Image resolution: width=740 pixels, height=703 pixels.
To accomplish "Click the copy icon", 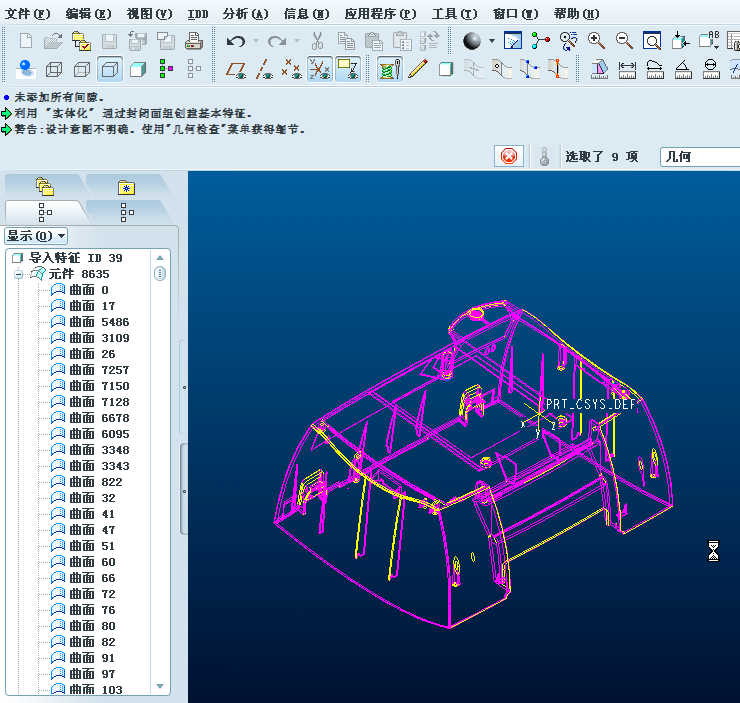I will coord(346,41).
